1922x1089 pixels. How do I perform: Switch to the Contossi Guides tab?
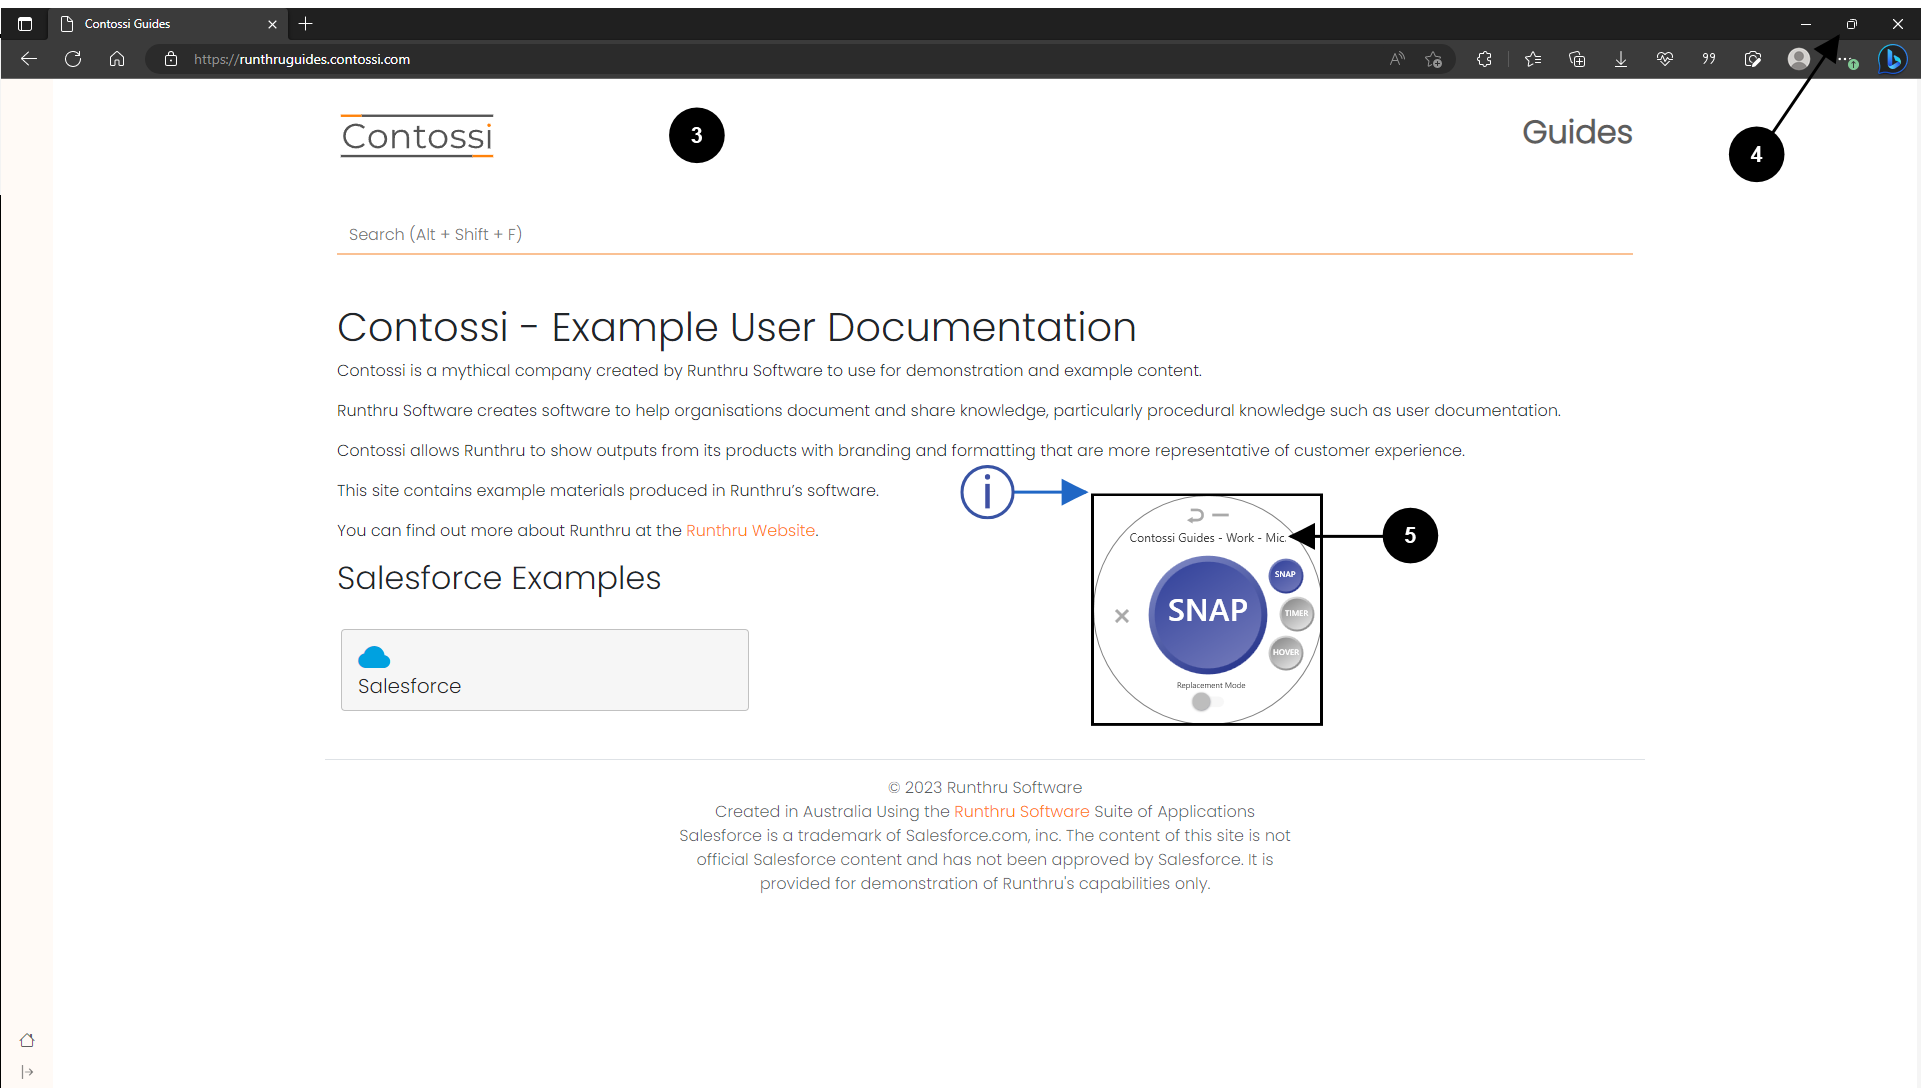pyautogui.click(x=160, y=24)
